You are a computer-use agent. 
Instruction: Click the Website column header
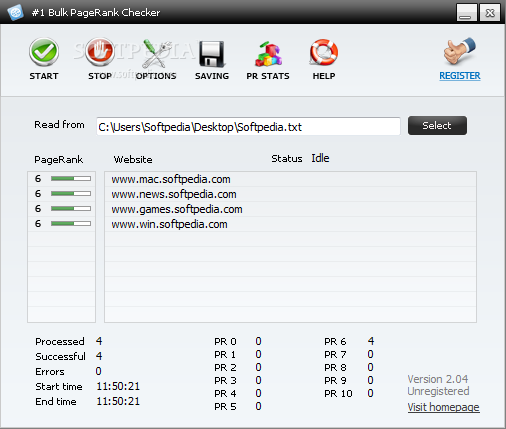[133, 159]
